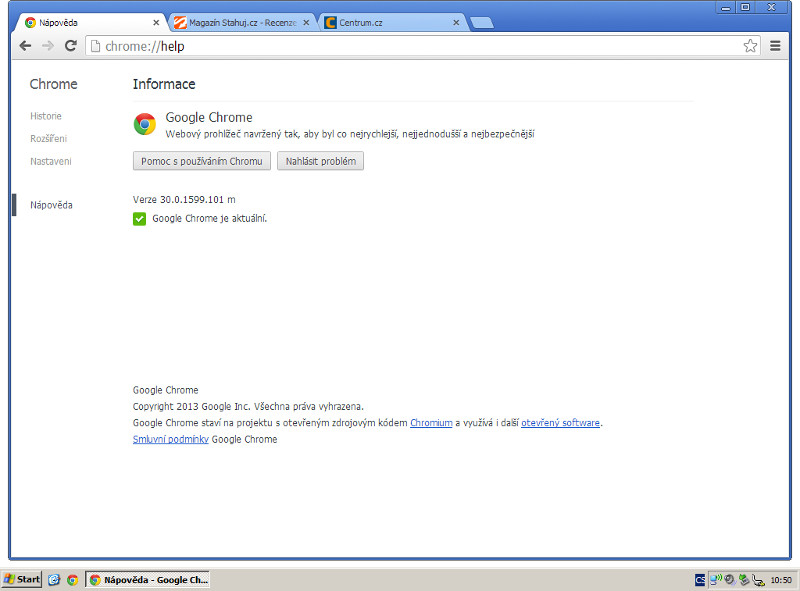Maximize the Chrome window
Viewport: 800px width, 591px height.
(x=745, y=7)
